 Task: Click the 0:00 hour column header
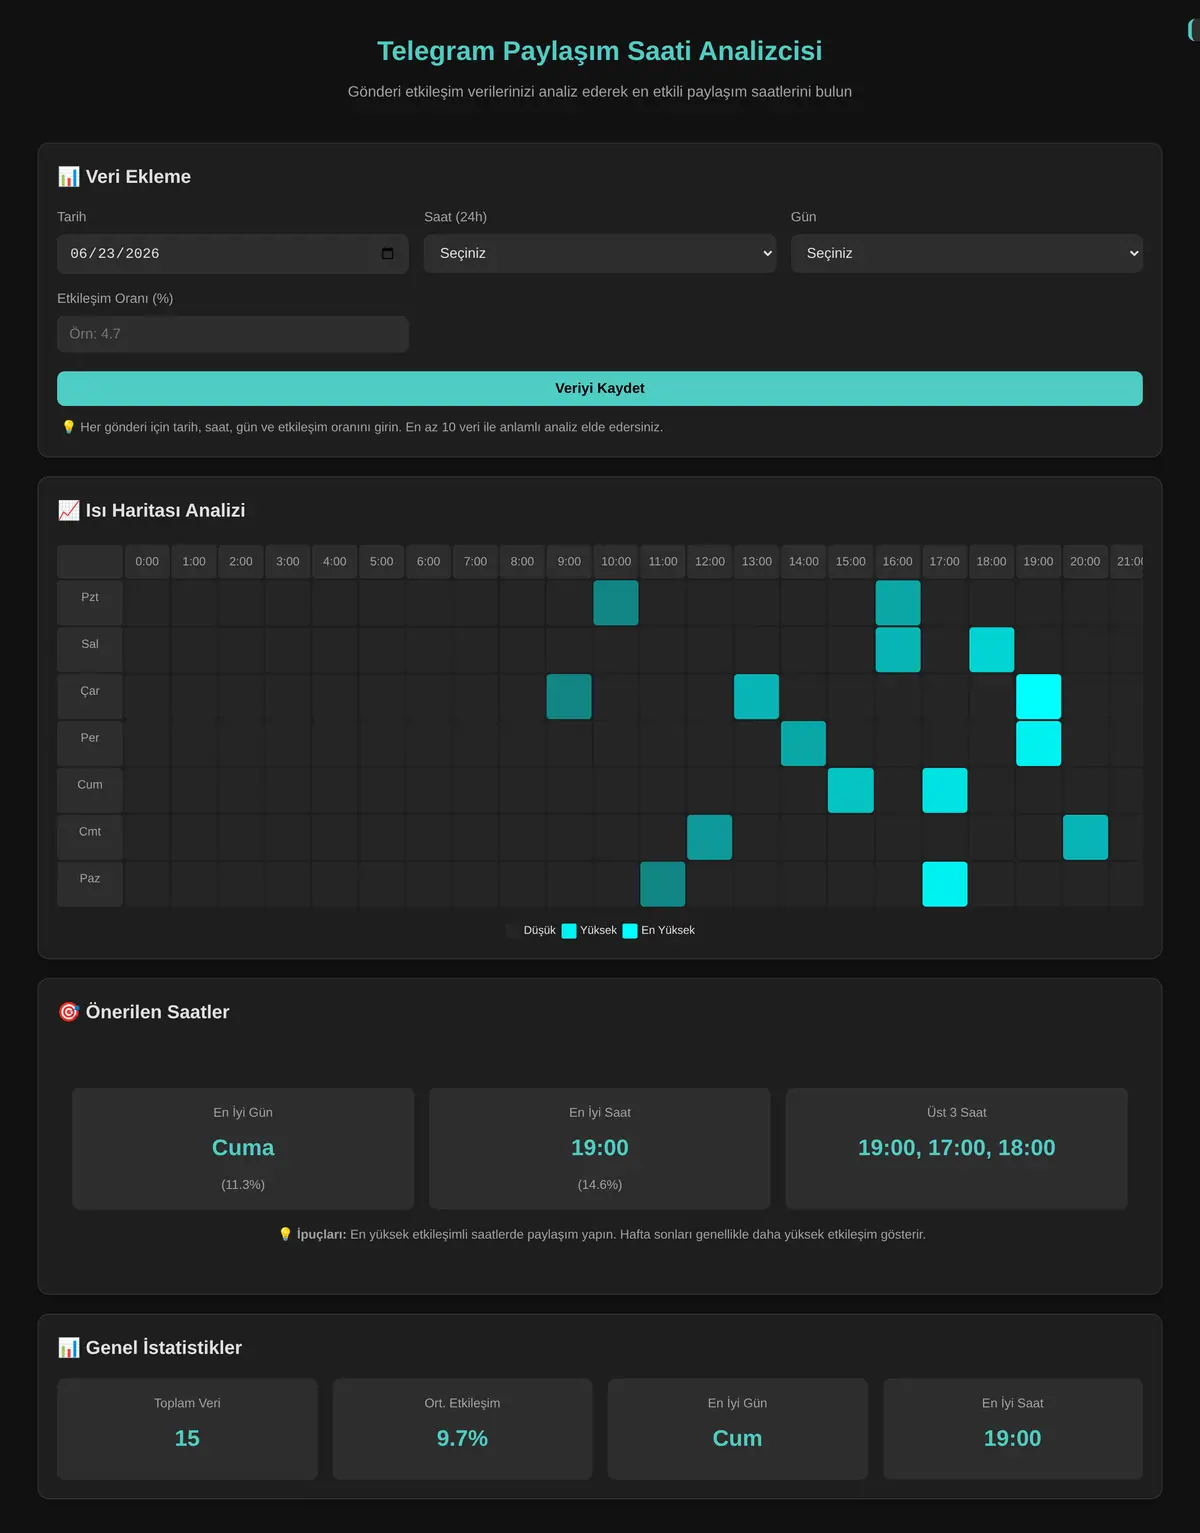coord(147,562)
